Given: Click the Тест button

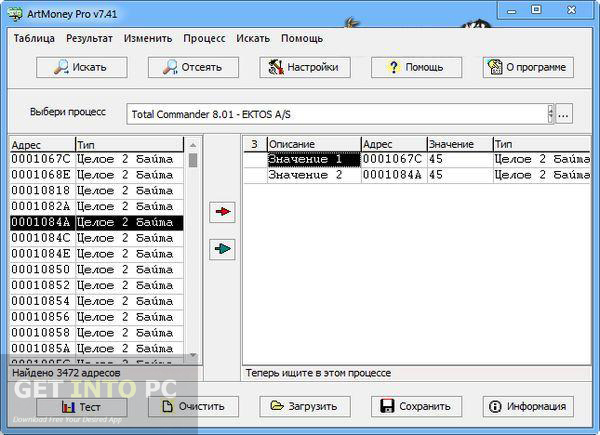Looking at the screenshot, I should click(82, 407).
